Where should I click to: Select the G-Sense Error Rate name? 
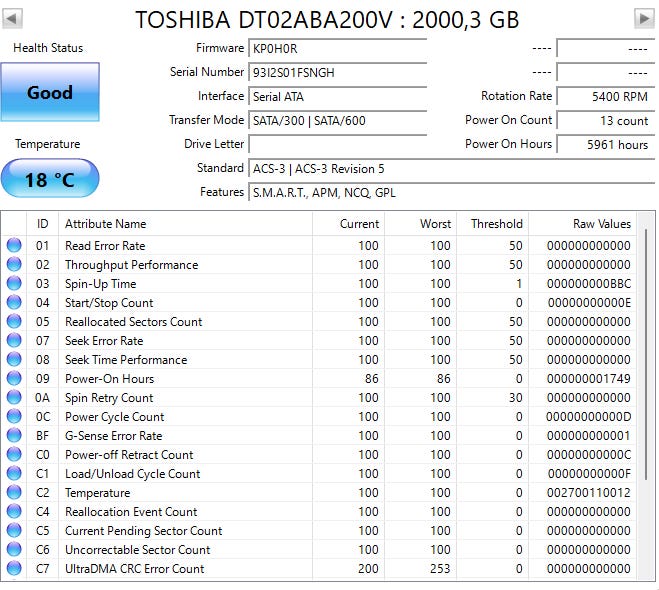point(113,436)
